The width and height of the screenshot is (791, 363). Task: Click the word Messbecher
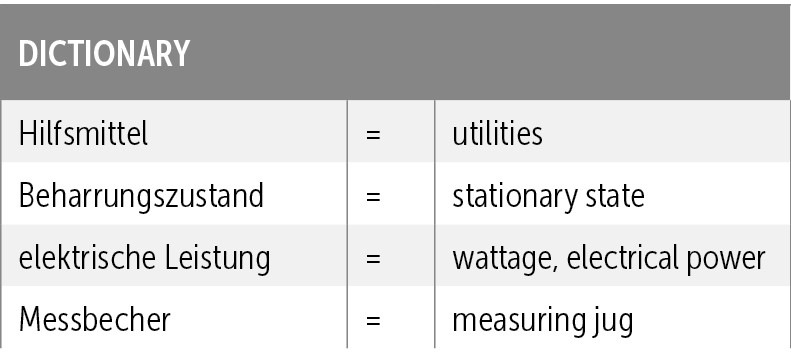(95, 320)
